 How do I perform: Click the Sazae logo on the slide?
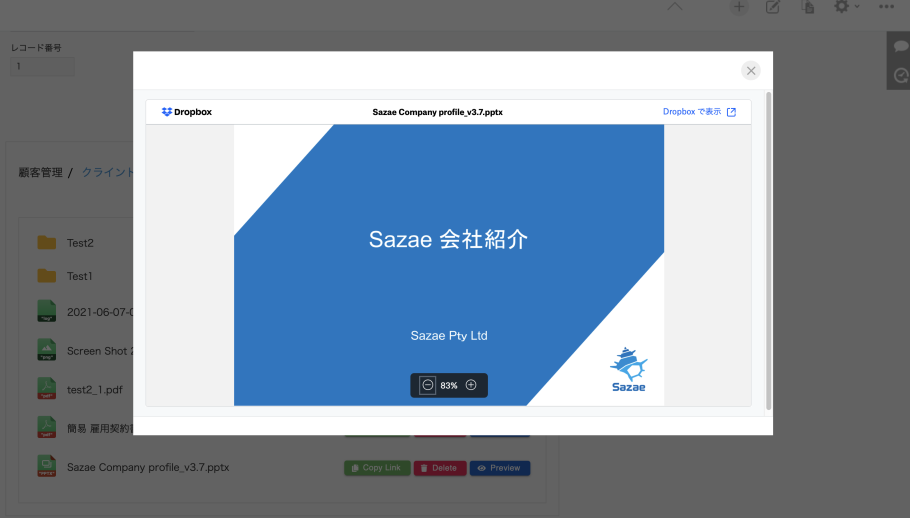tap(629, 370)
